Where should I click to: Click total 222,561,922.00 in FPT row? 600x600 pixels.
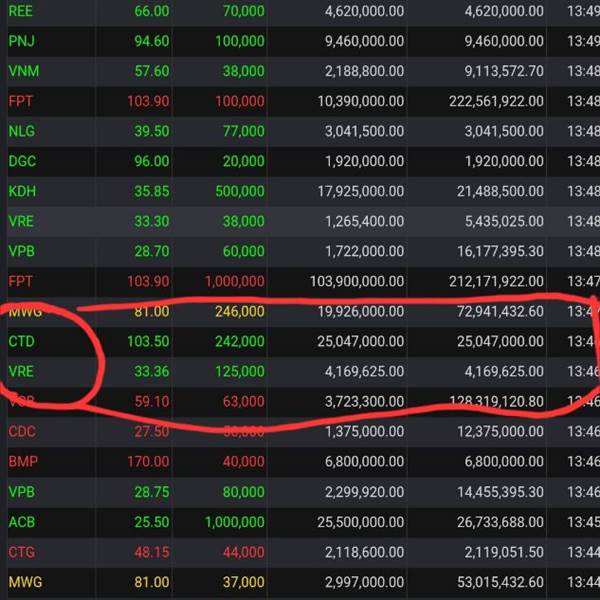(496, 101)
